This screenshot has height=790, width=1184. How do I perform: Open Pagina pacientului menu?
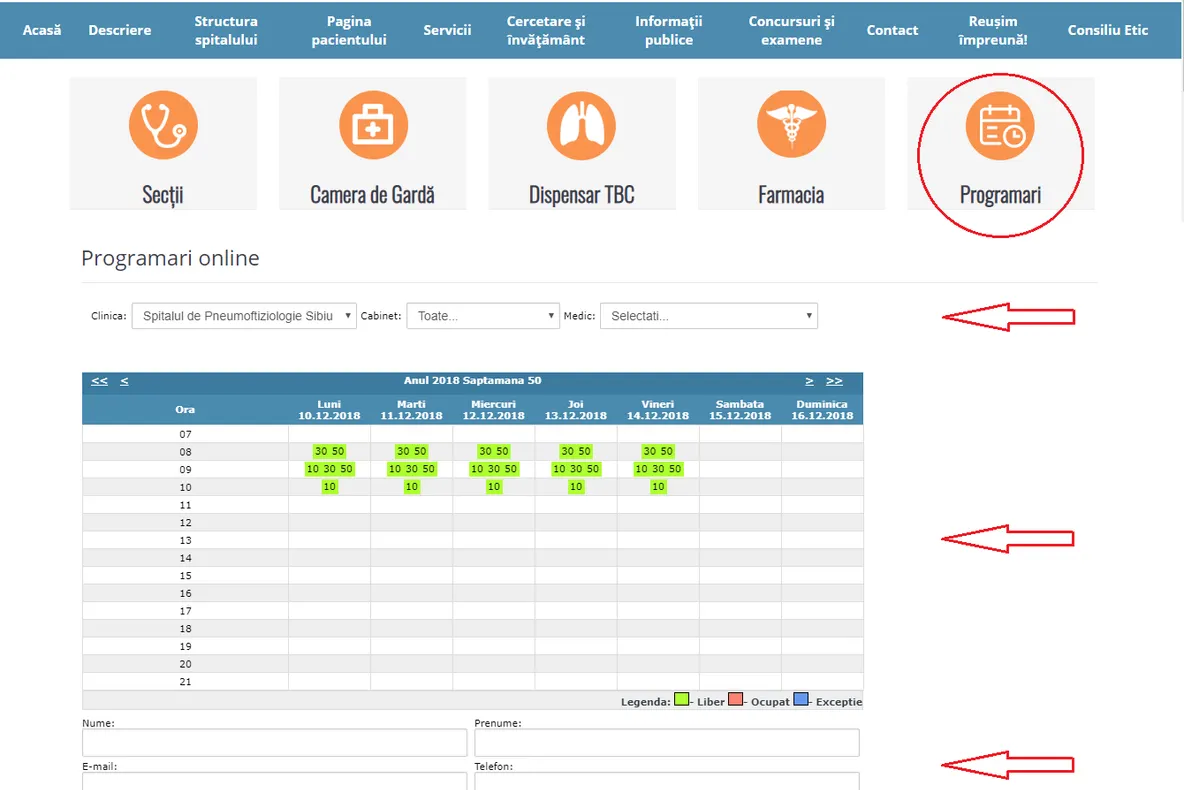(349, 30)
